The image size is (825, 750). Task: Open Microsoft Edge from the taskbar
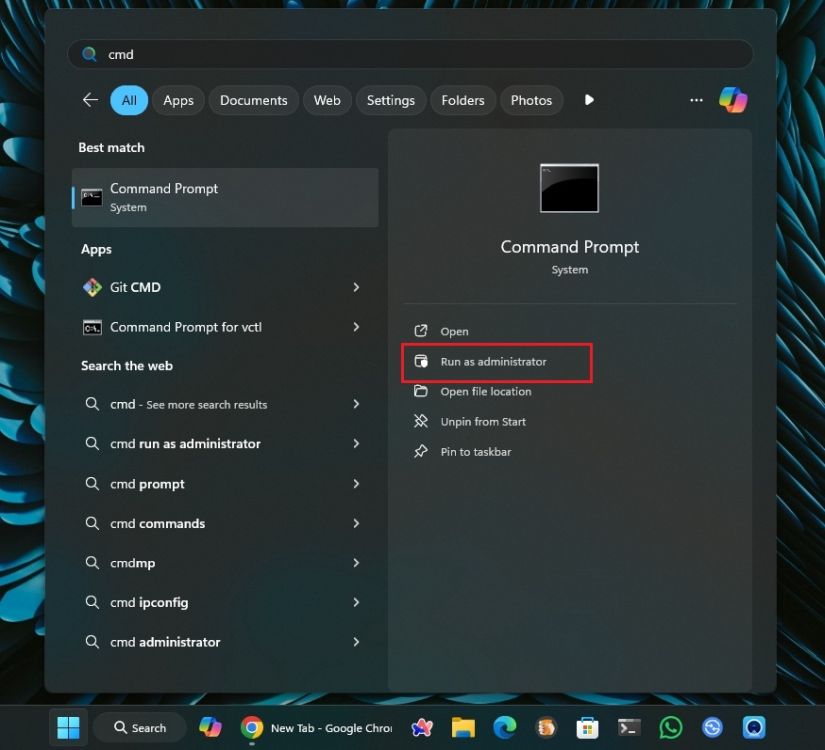(x=504, y=727)
